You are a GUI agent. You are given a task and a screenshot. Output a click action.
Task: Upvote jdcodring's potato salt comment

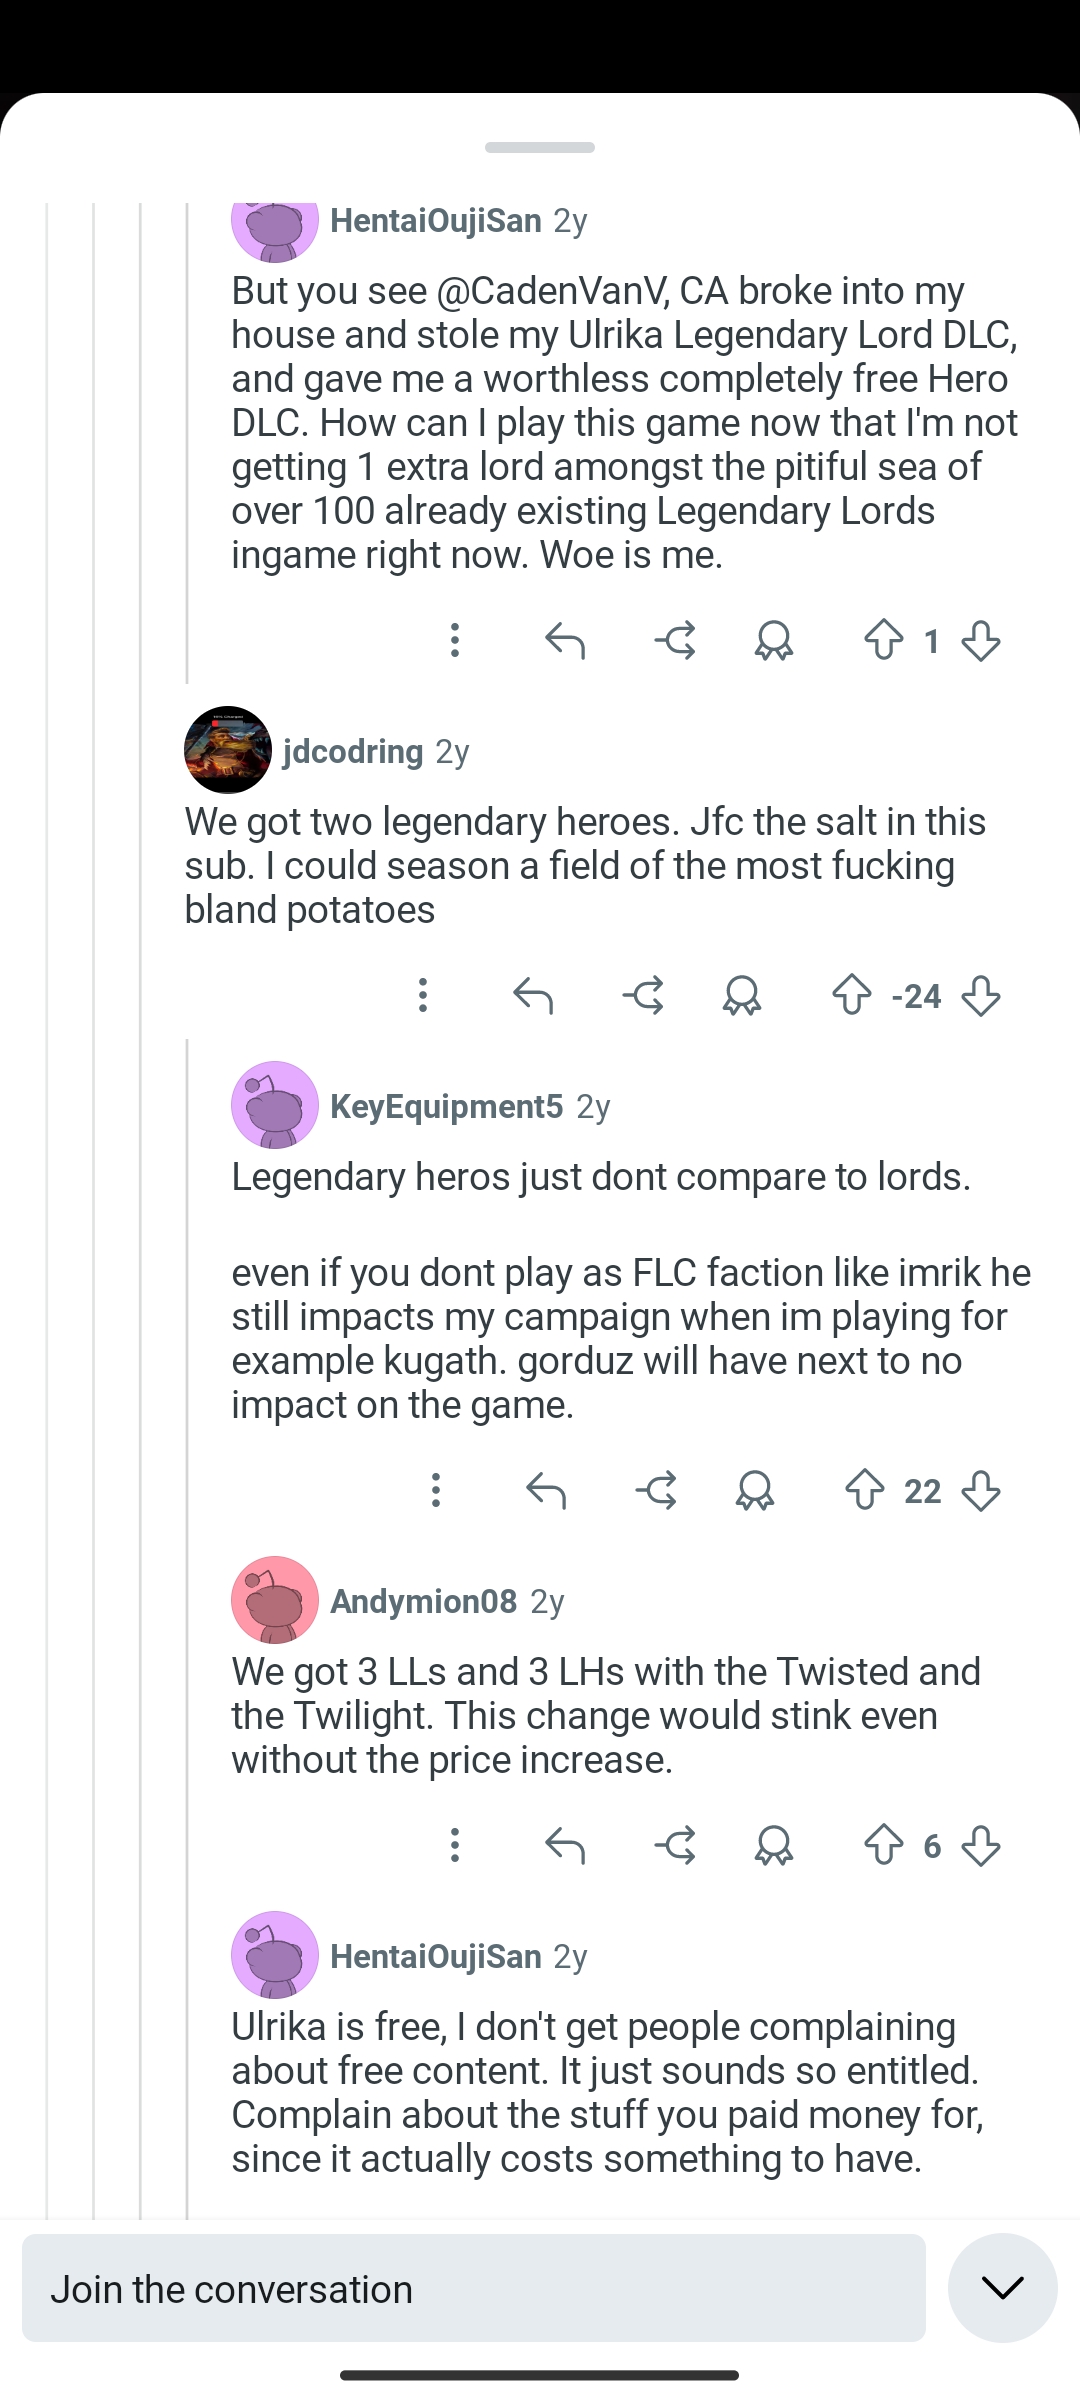click(851, 995)
